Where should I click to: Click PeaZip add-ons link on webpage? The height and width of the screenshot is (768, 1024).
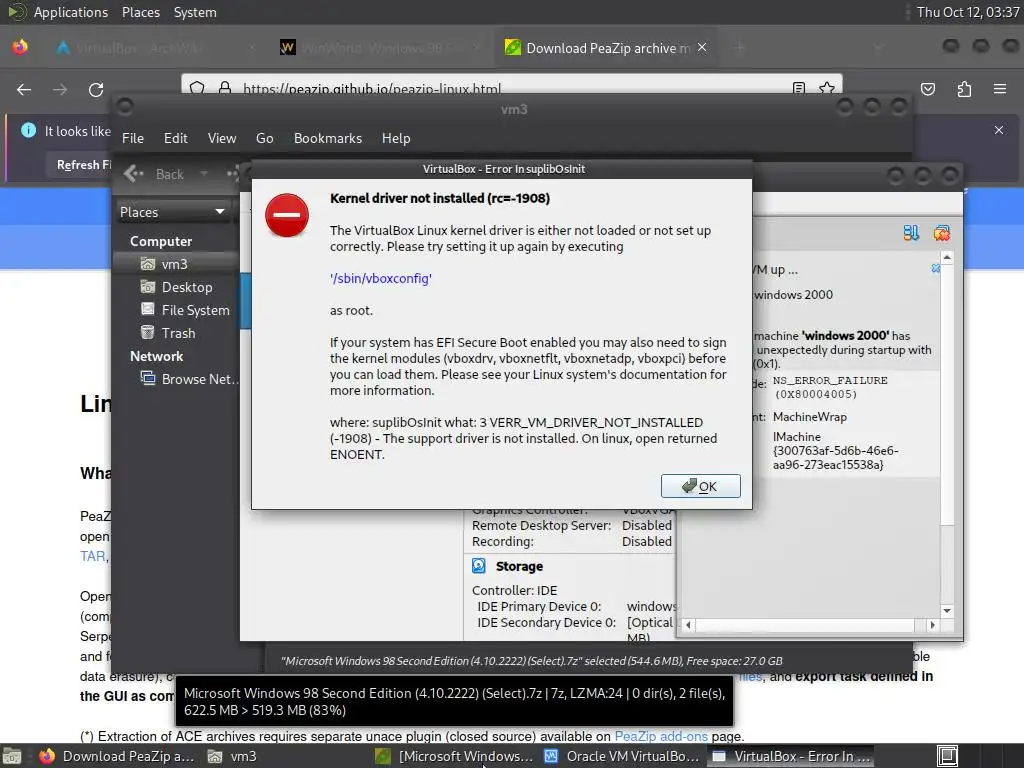tap(661, 736)
